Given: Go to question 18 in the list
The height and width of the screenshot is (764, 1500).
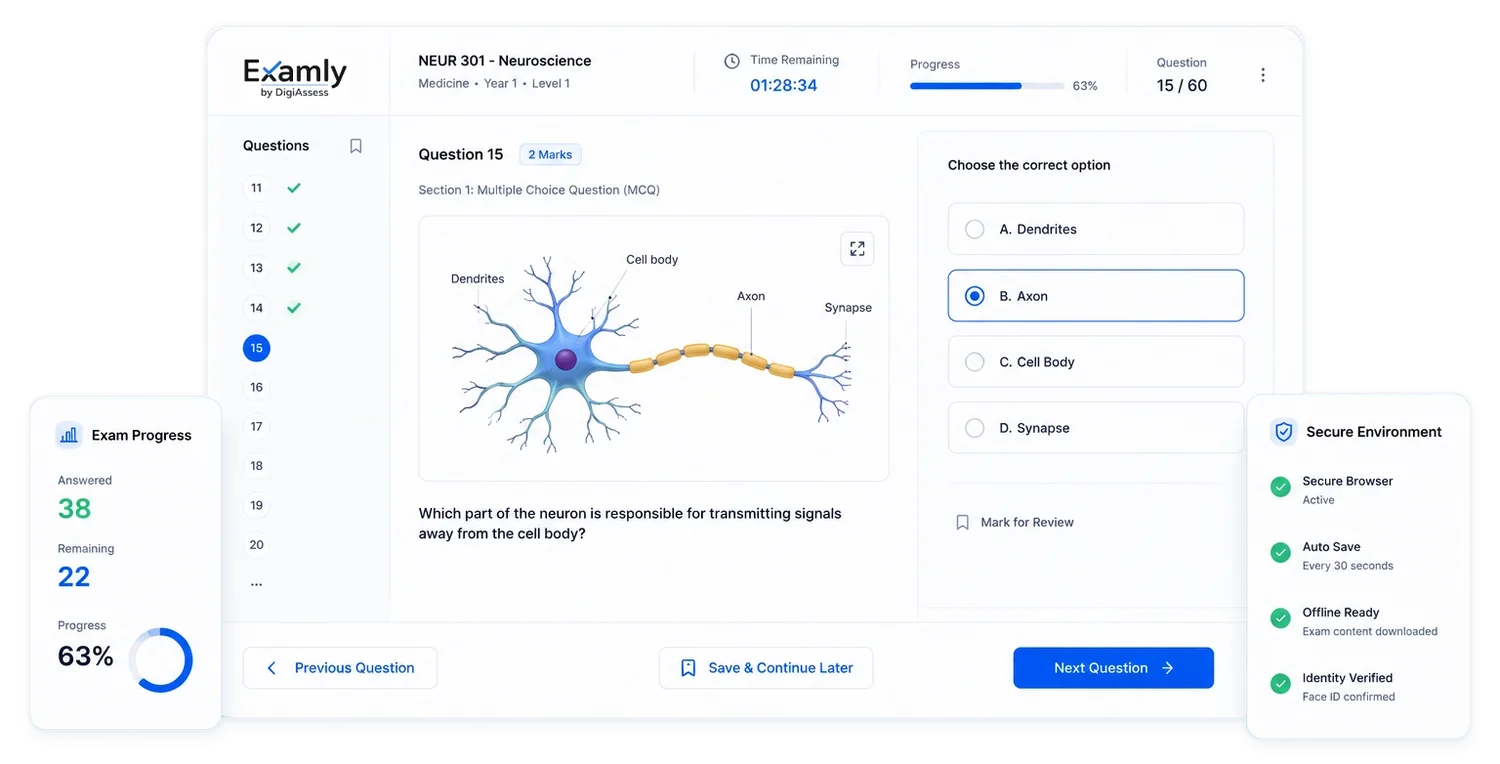Looking at the screenshot, I should (x=257, y=466).
